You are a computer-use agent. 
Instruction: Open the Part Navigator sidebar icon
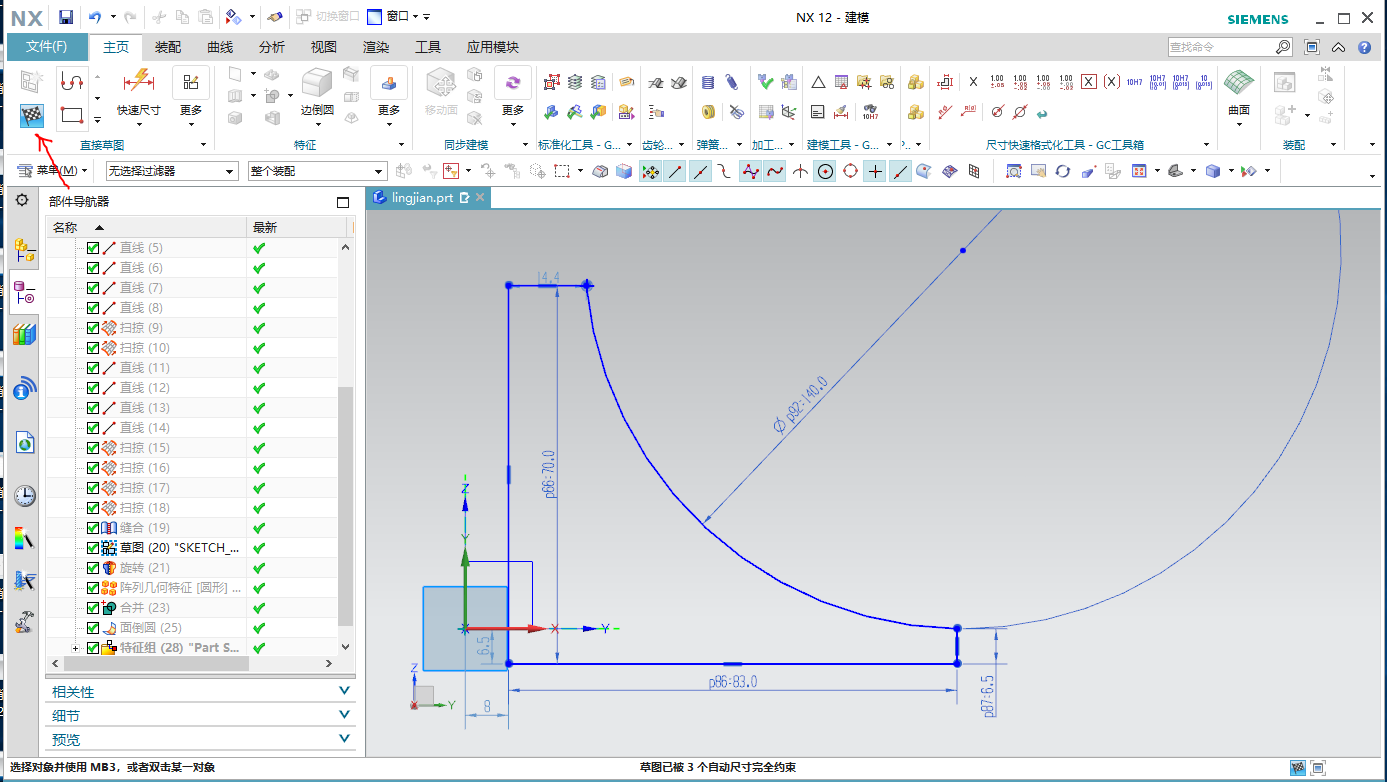(25, 293)
